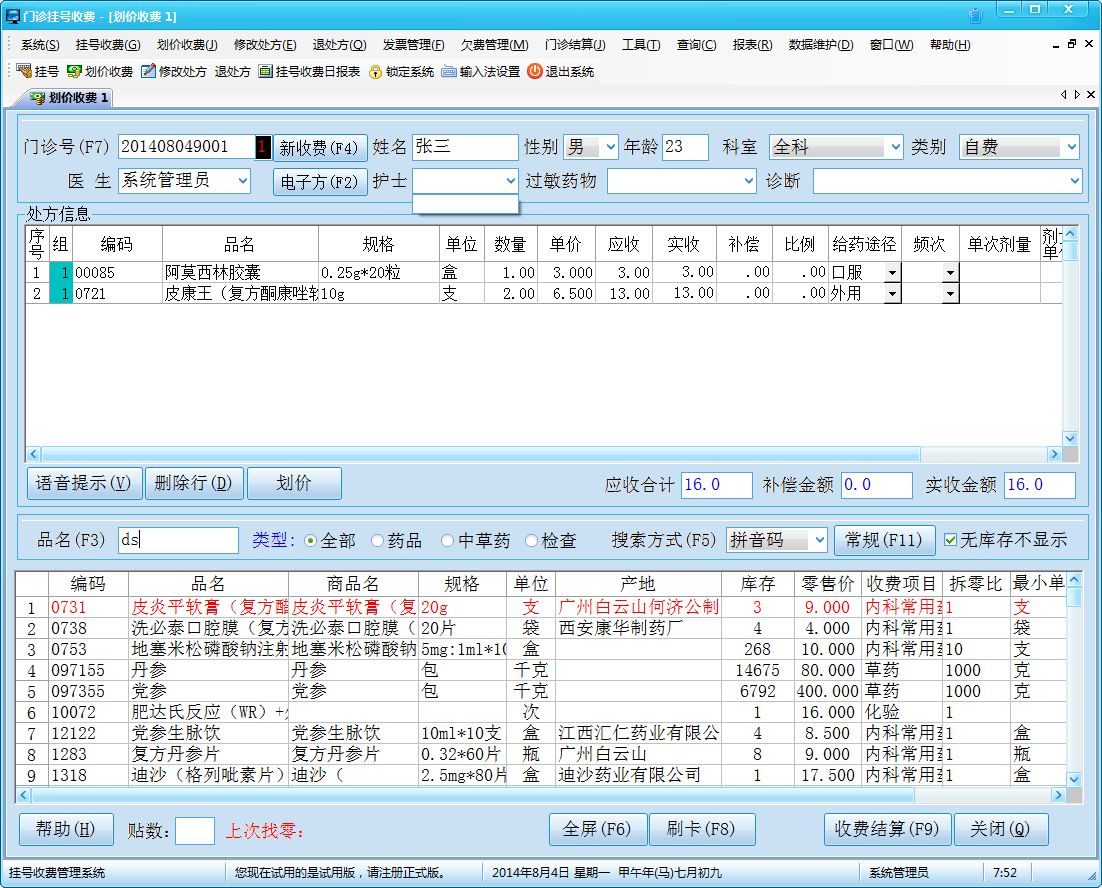Viewport: 1102px width, 888px height.
Task: Select the 全部 type radio button
Action: [x=311, y=540]
